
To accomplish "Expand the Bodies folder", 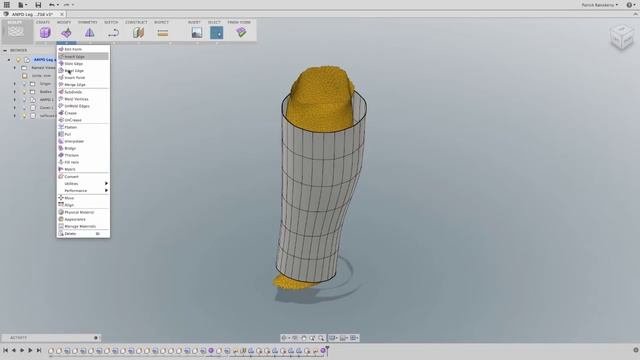I will pos(15,92).
